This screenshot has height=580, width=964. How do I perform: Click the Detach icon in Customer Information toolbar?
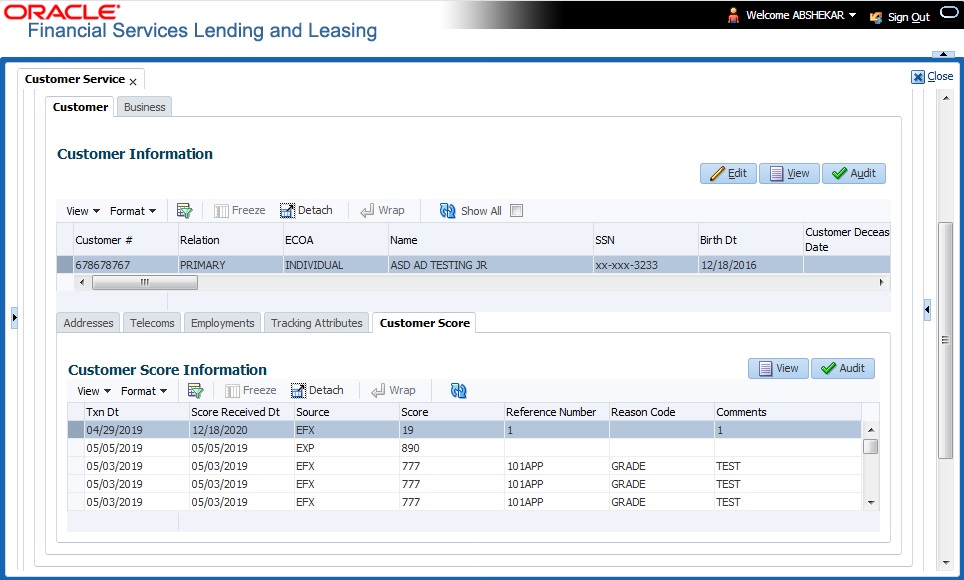click(287, 211)
